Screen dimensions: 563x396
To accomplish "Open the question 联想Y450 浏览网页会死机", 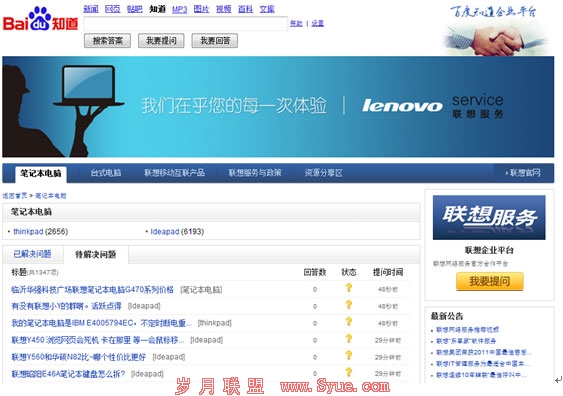I will 98,340.
